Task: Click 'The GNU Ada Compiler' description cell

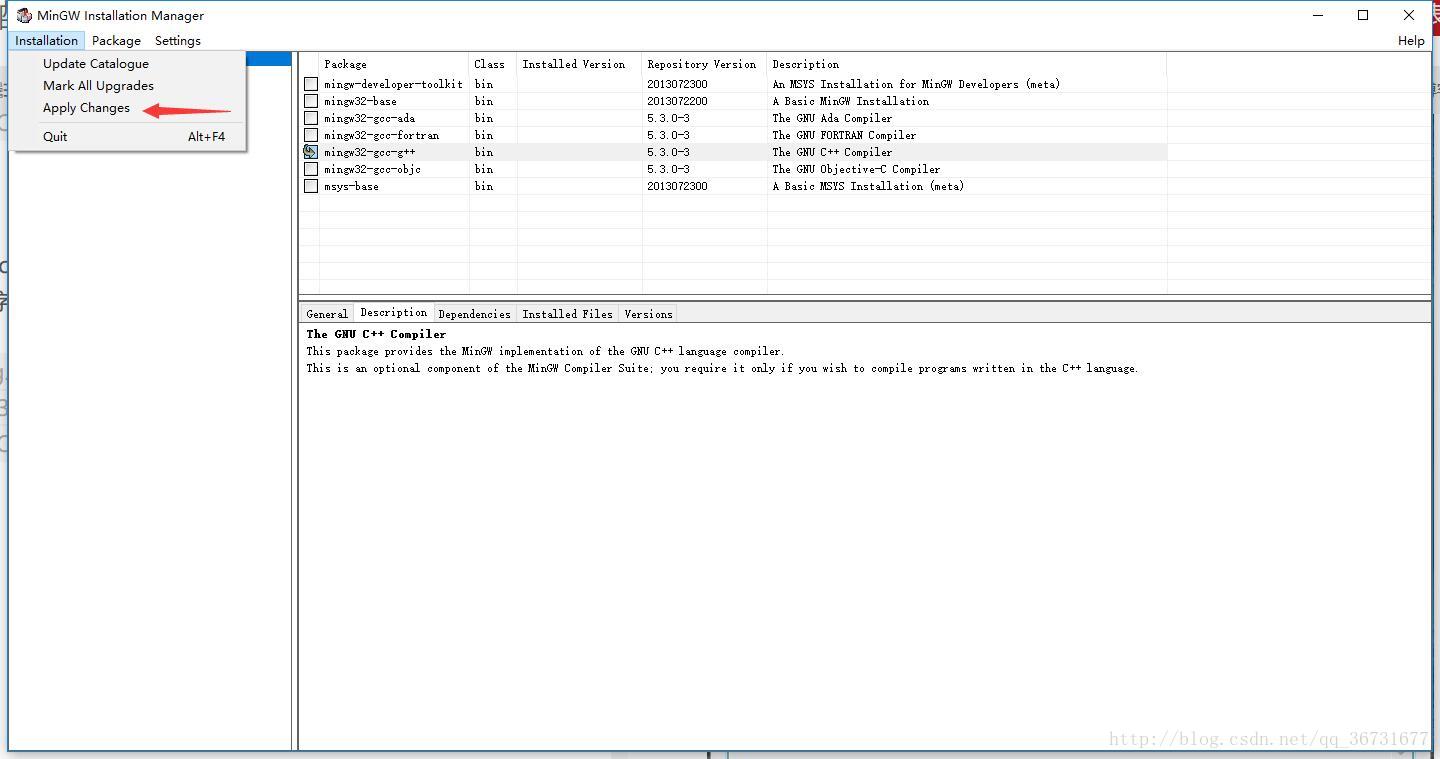Action: 832,118
